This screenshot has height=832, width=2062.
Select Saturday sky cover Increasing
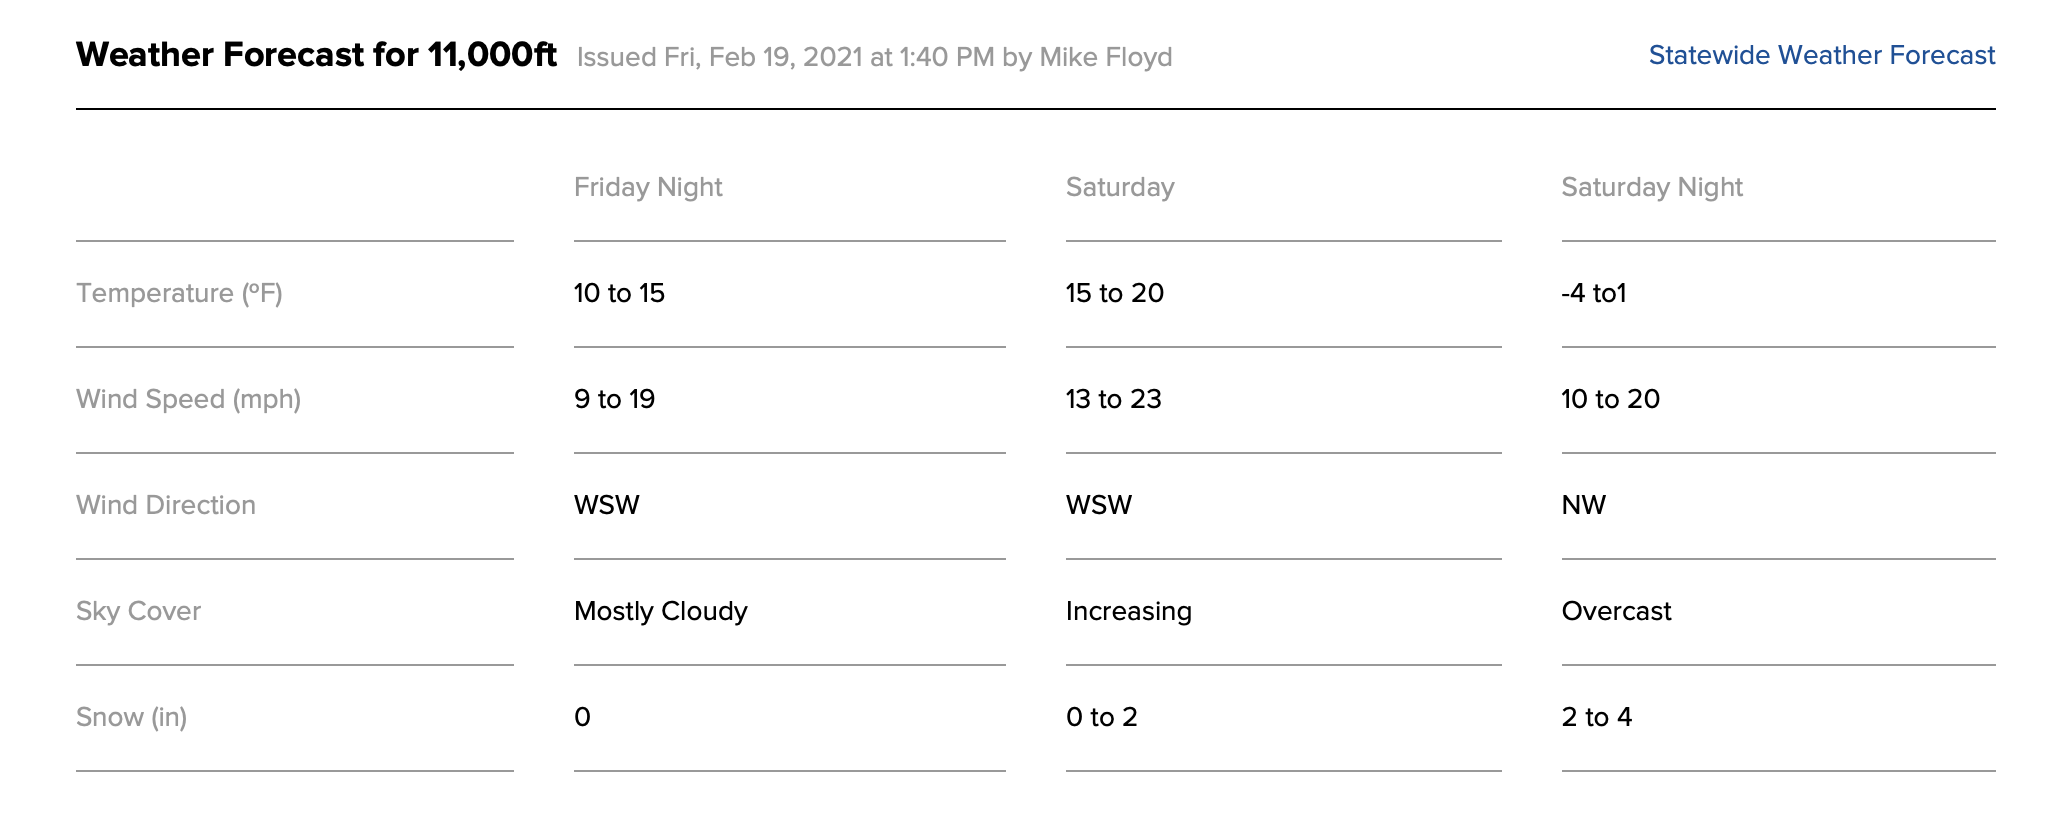[1129, 611]
